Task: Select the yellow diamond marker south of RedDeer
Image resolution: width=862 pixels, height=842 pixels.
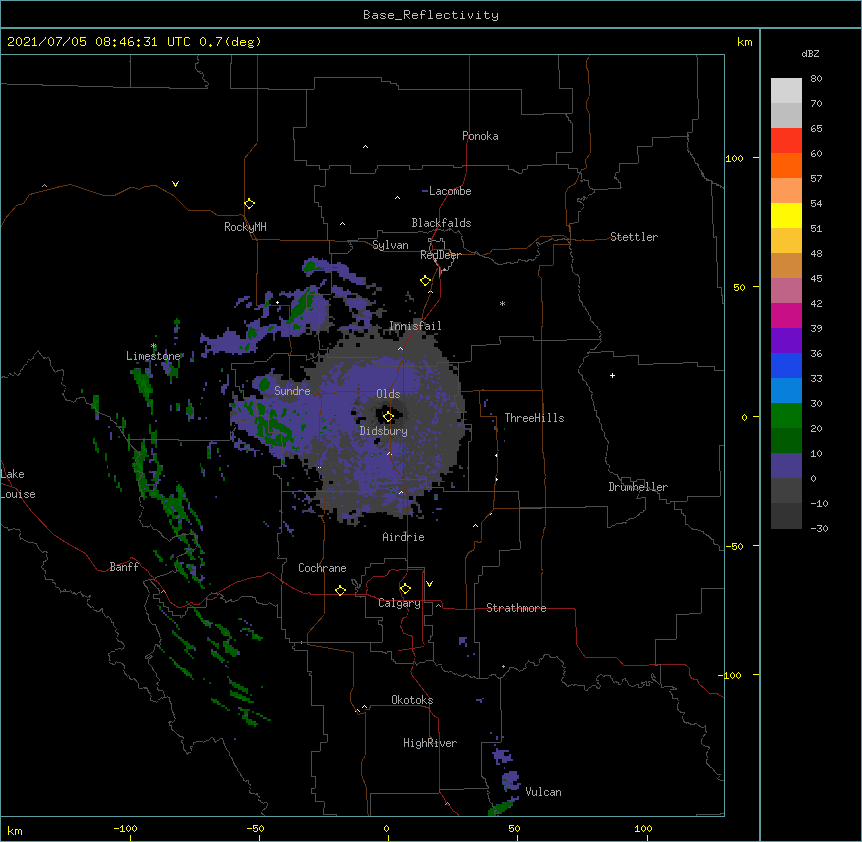Action: click(x=426, y=281)
